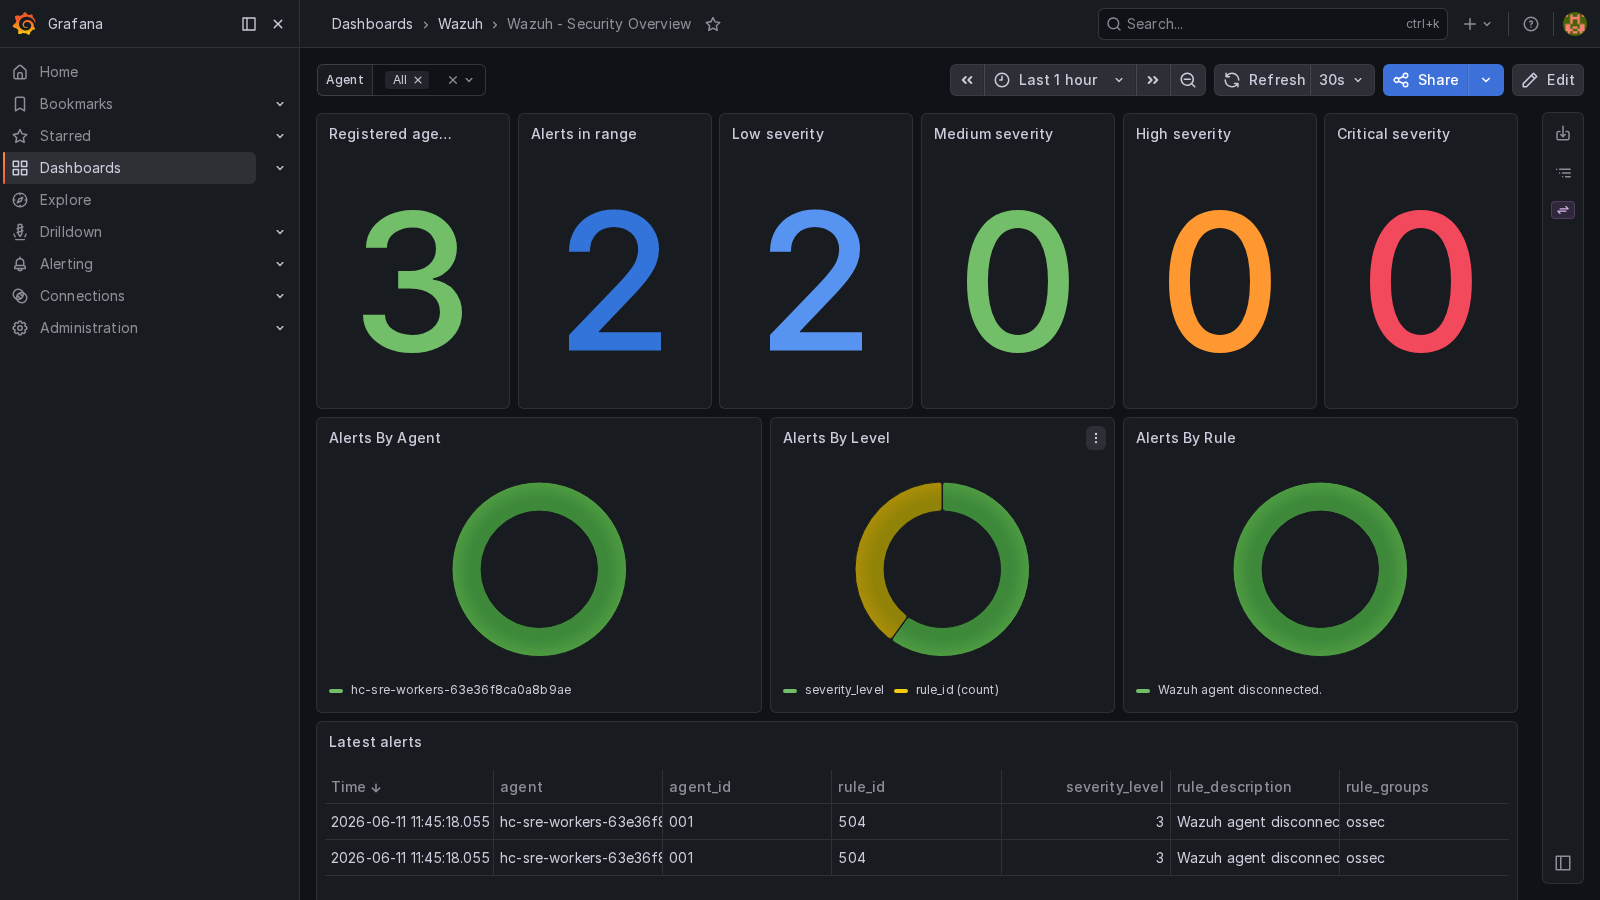Expand the Dashboards section chevron

click(280, 168)
